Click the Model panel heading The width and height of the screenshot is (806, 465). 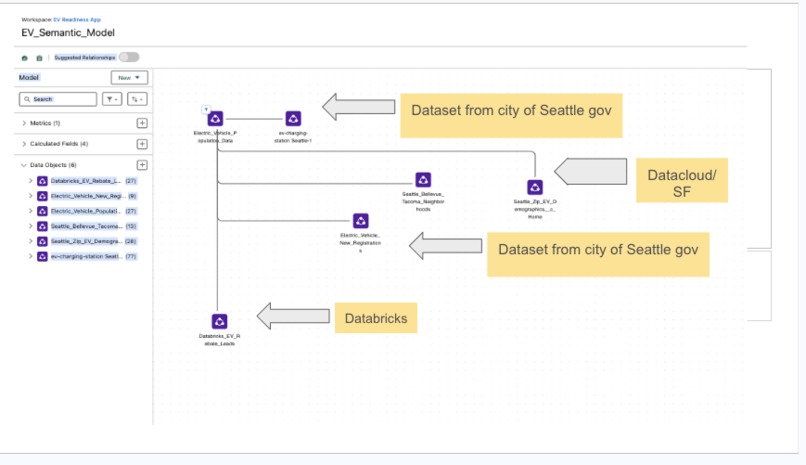(x=29, y=78)
